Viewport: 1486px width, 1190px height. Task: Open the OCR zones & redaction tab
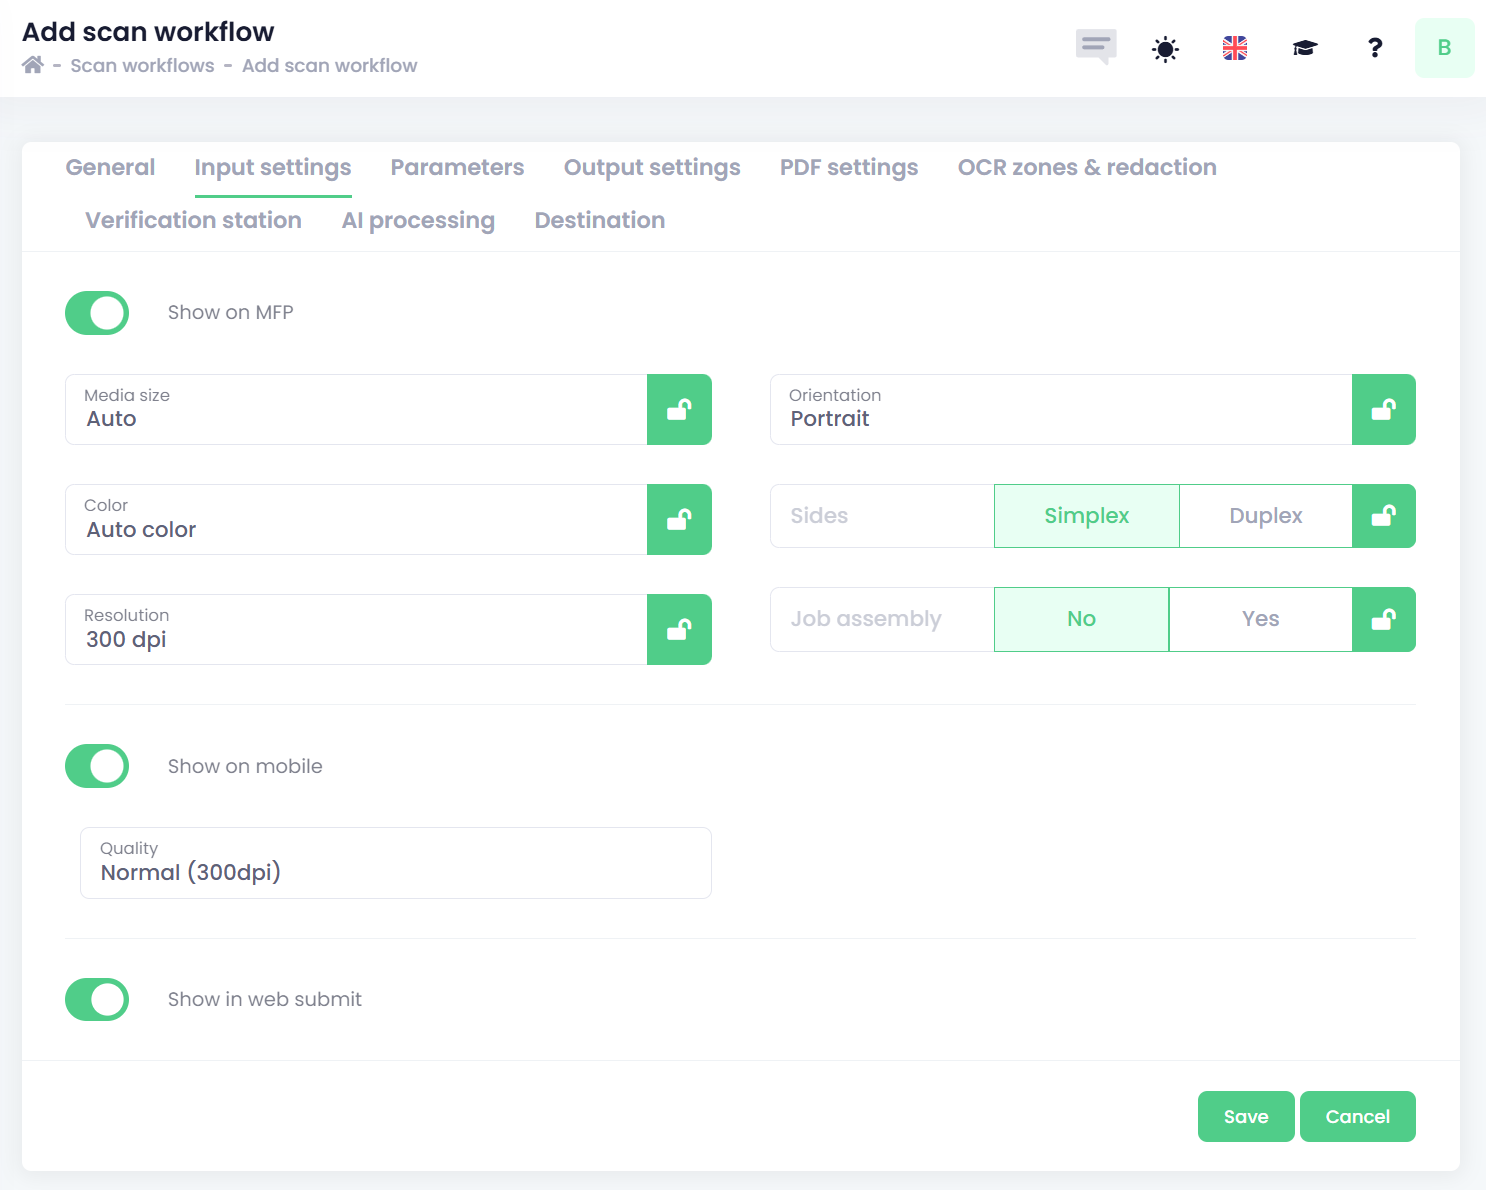point(1087,167)
